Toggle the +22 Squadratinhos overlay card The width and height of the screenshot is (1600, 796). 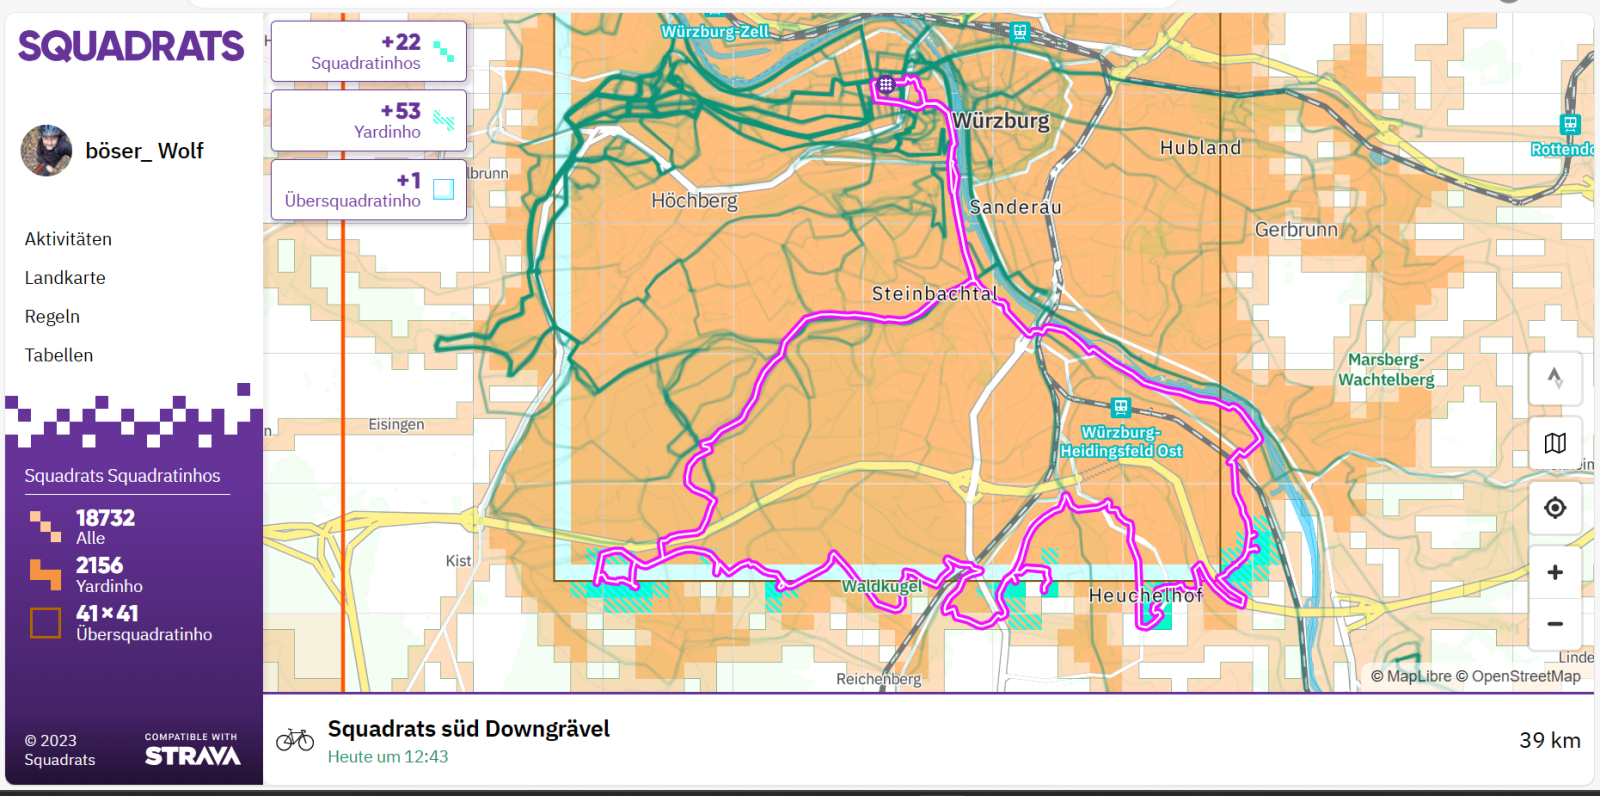click(x=368, y=51)
